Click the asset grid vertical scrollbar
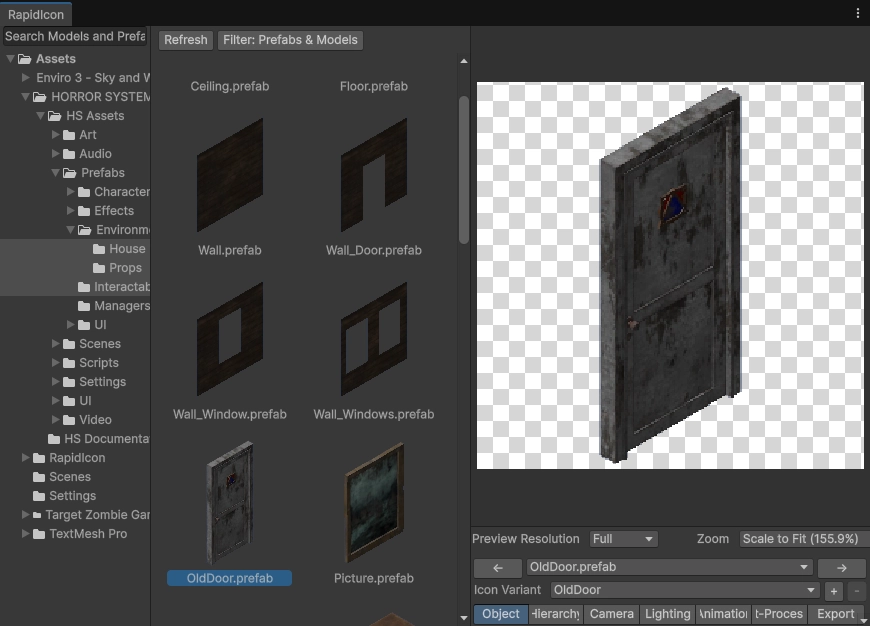The width and height of the screenshot is (870, 626). pyautogui.click(x=464, y=170)
